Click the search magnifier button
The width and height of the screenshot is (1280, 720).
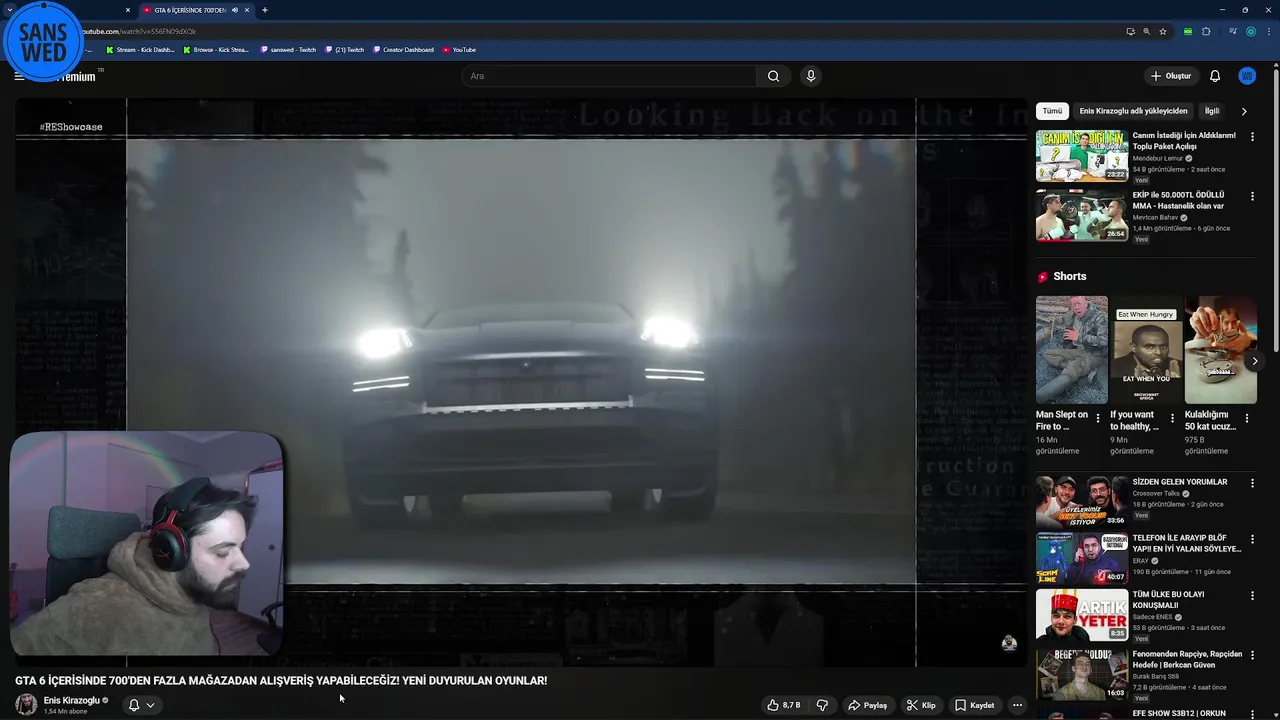click(773, 76)
